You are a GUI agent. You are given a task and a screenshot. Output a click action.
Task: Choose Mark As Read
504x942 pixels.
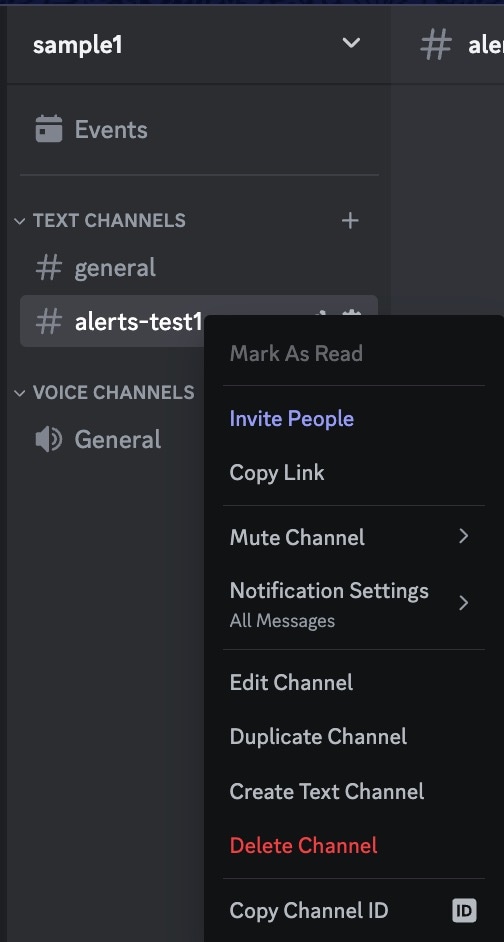click(354, 353)
